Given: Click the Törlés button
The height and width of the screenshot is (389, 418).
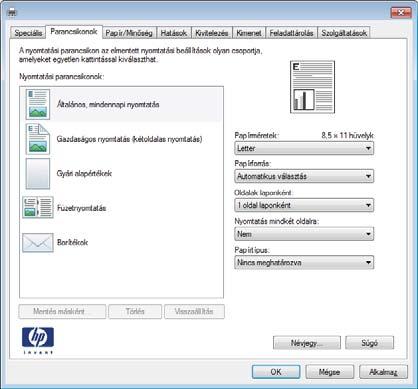Looking at the screenshot, I should (135, 311).
